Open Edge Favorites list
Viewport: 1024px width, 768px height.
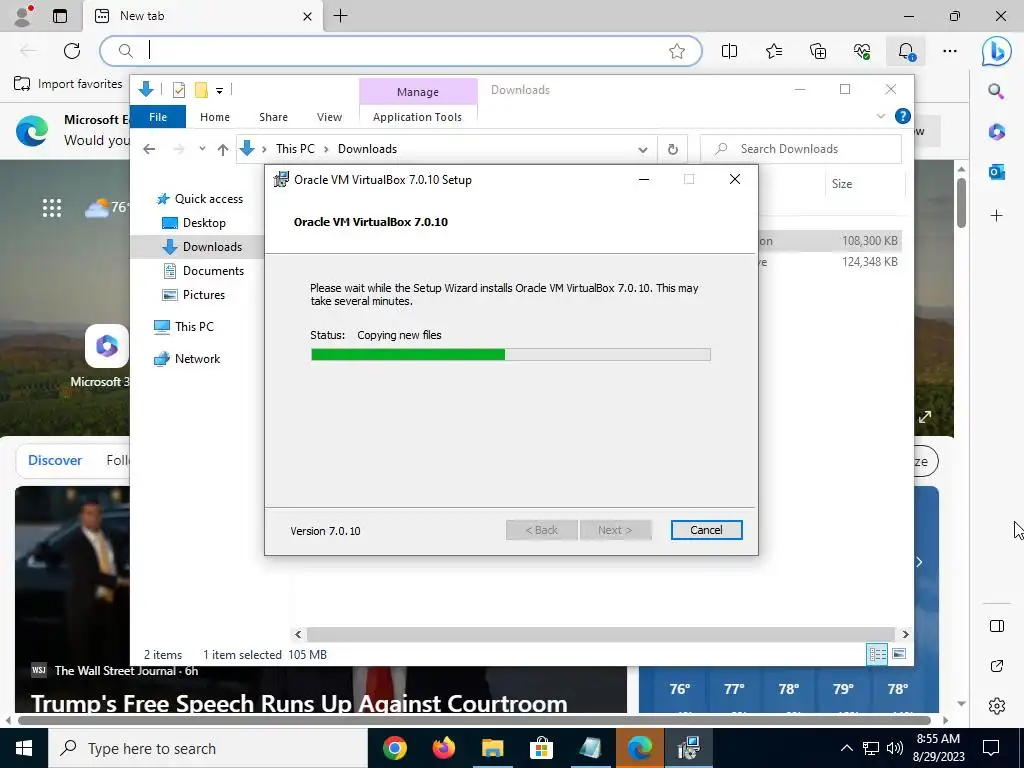coord(774,51)
